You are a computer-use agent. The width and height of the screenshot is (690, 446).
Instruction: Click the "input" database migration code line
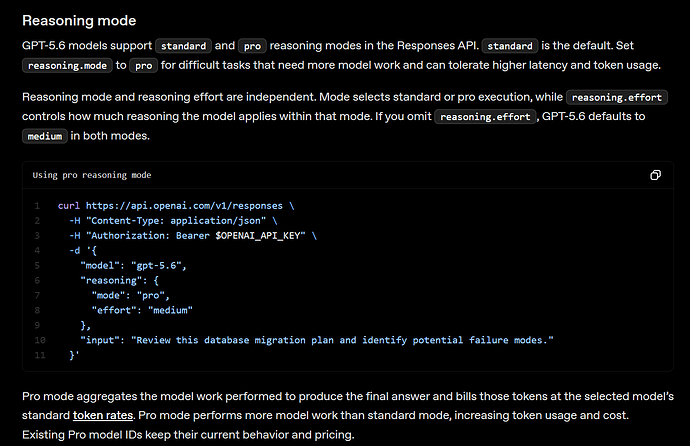317,340
